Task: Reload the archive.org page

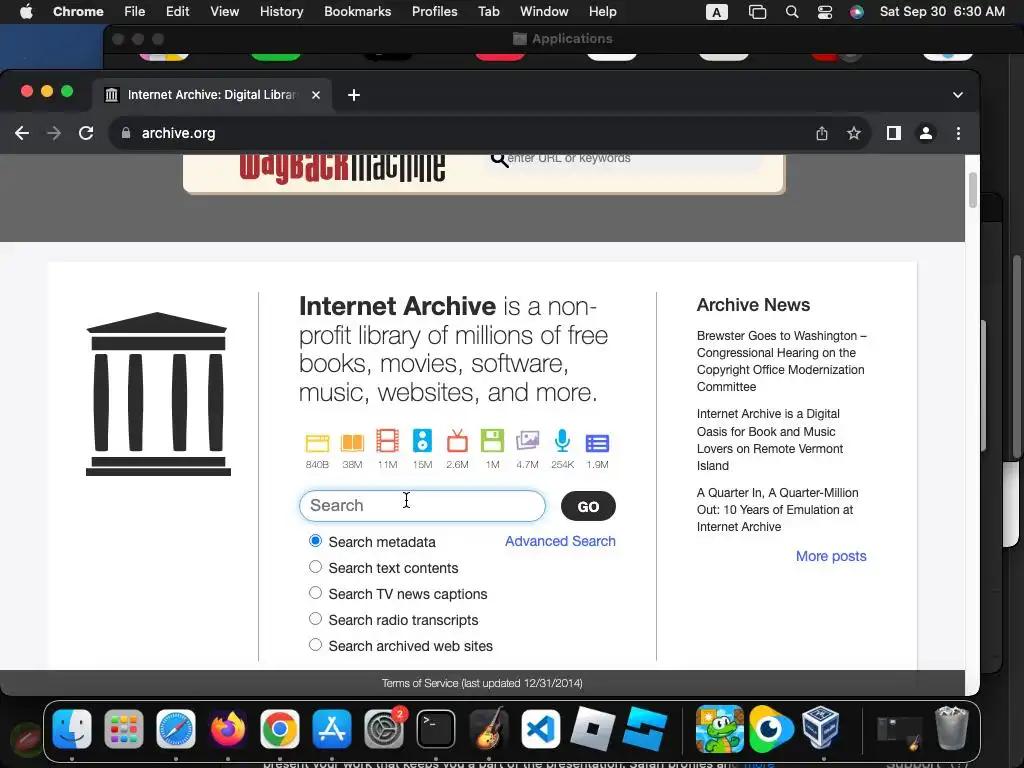Action: (x=86, y=133)
